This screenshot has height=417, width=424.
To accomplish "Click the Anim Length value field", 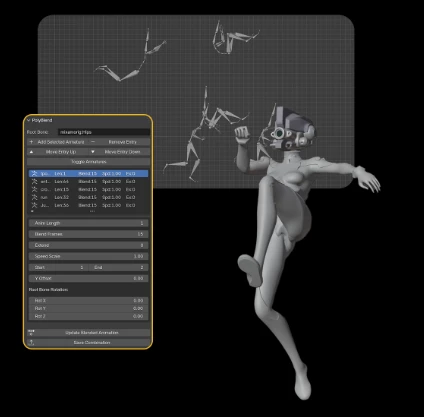I will coord(88,223).
